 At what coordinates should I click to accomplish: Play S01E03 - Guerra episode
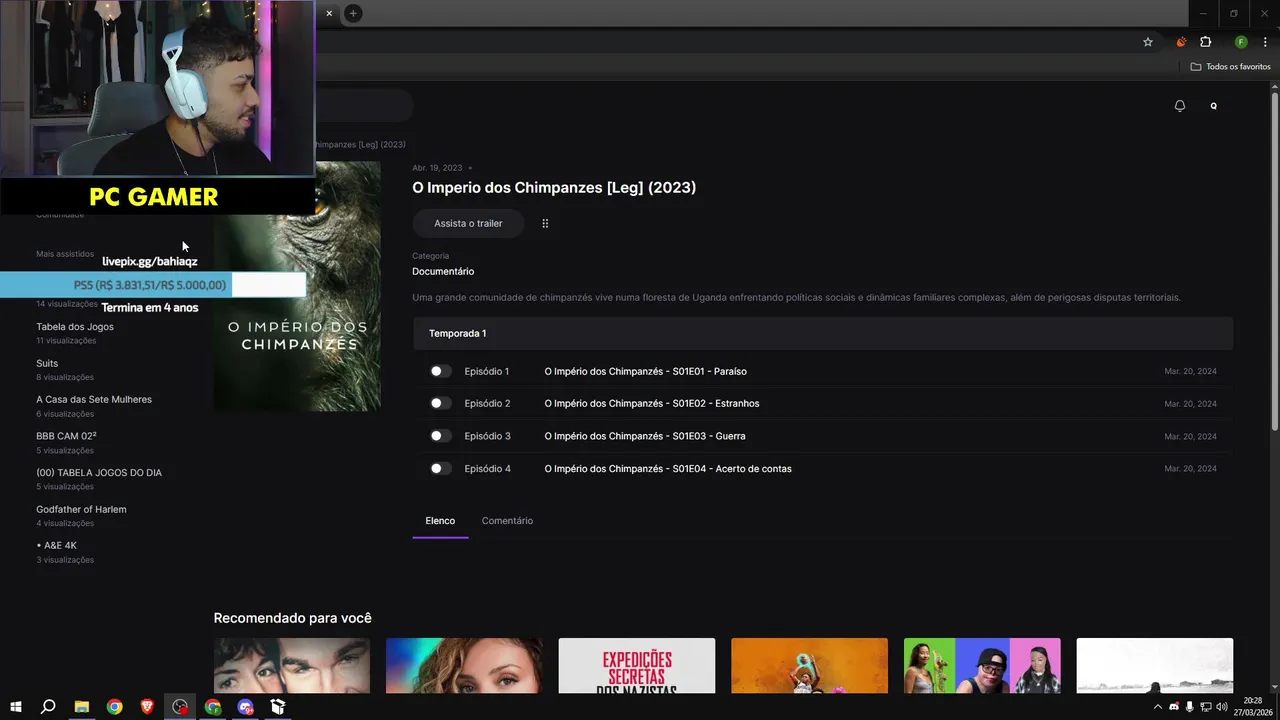tap(645, 436)
